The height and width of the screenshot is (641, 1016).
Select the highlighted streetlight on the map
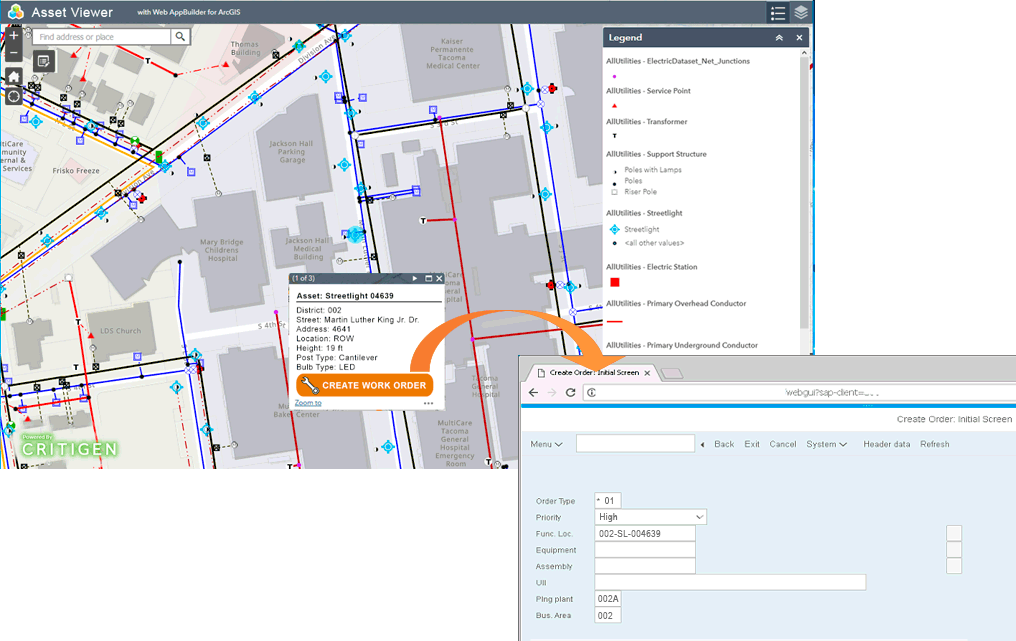pyautogui.click(x=355, y=234)
